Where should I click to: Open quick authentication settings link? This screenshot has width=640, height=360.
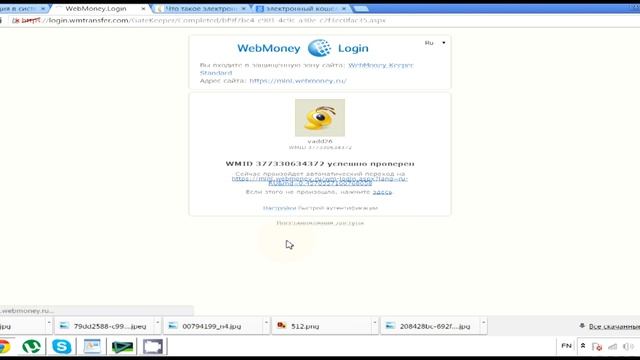pos(320,208)
